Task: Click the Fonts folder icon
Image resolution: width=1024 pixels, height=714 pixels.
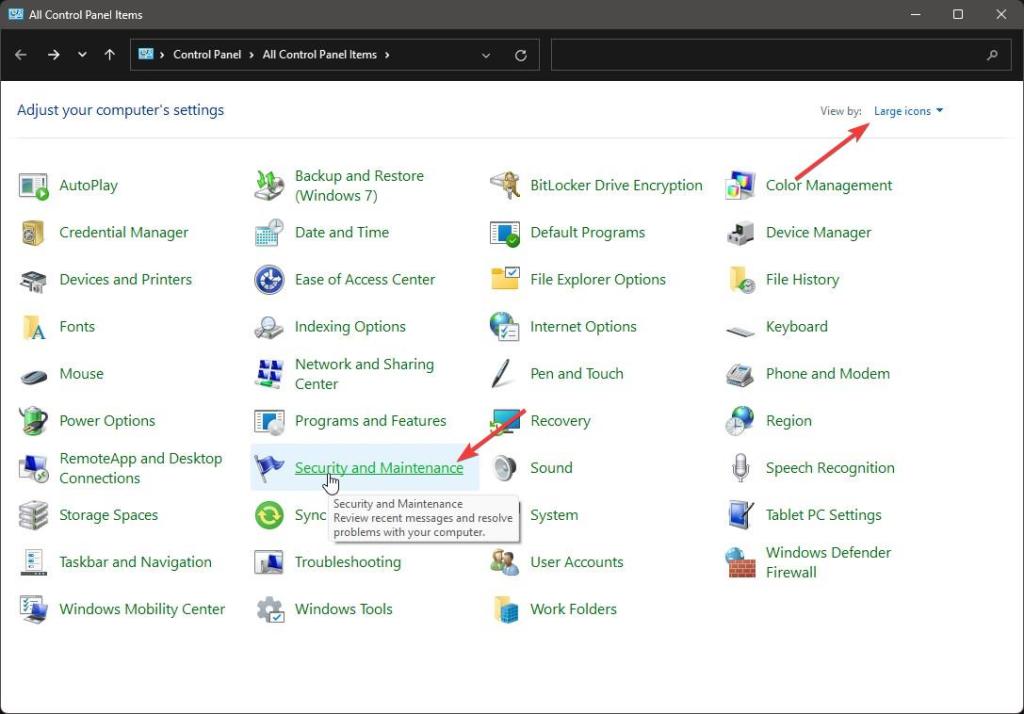Action: coord(33,327)
